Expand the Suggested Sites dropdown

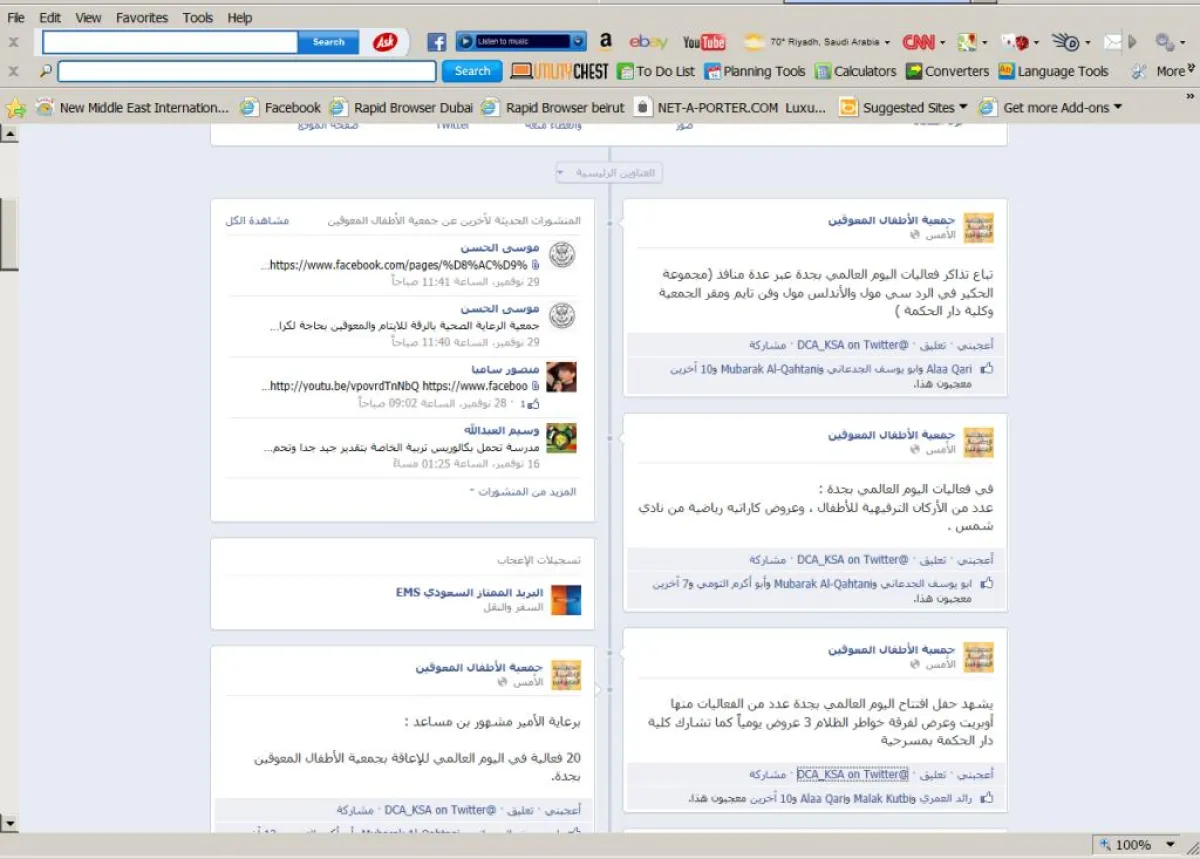tap(963, 107)
